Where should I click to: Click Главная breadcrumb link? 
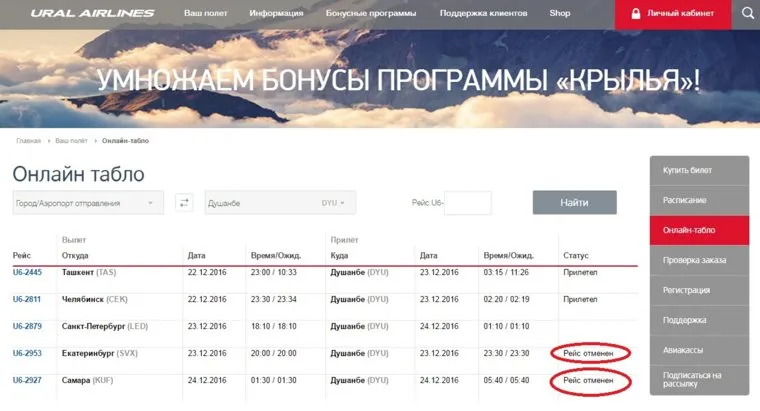[x=30, y=141]
